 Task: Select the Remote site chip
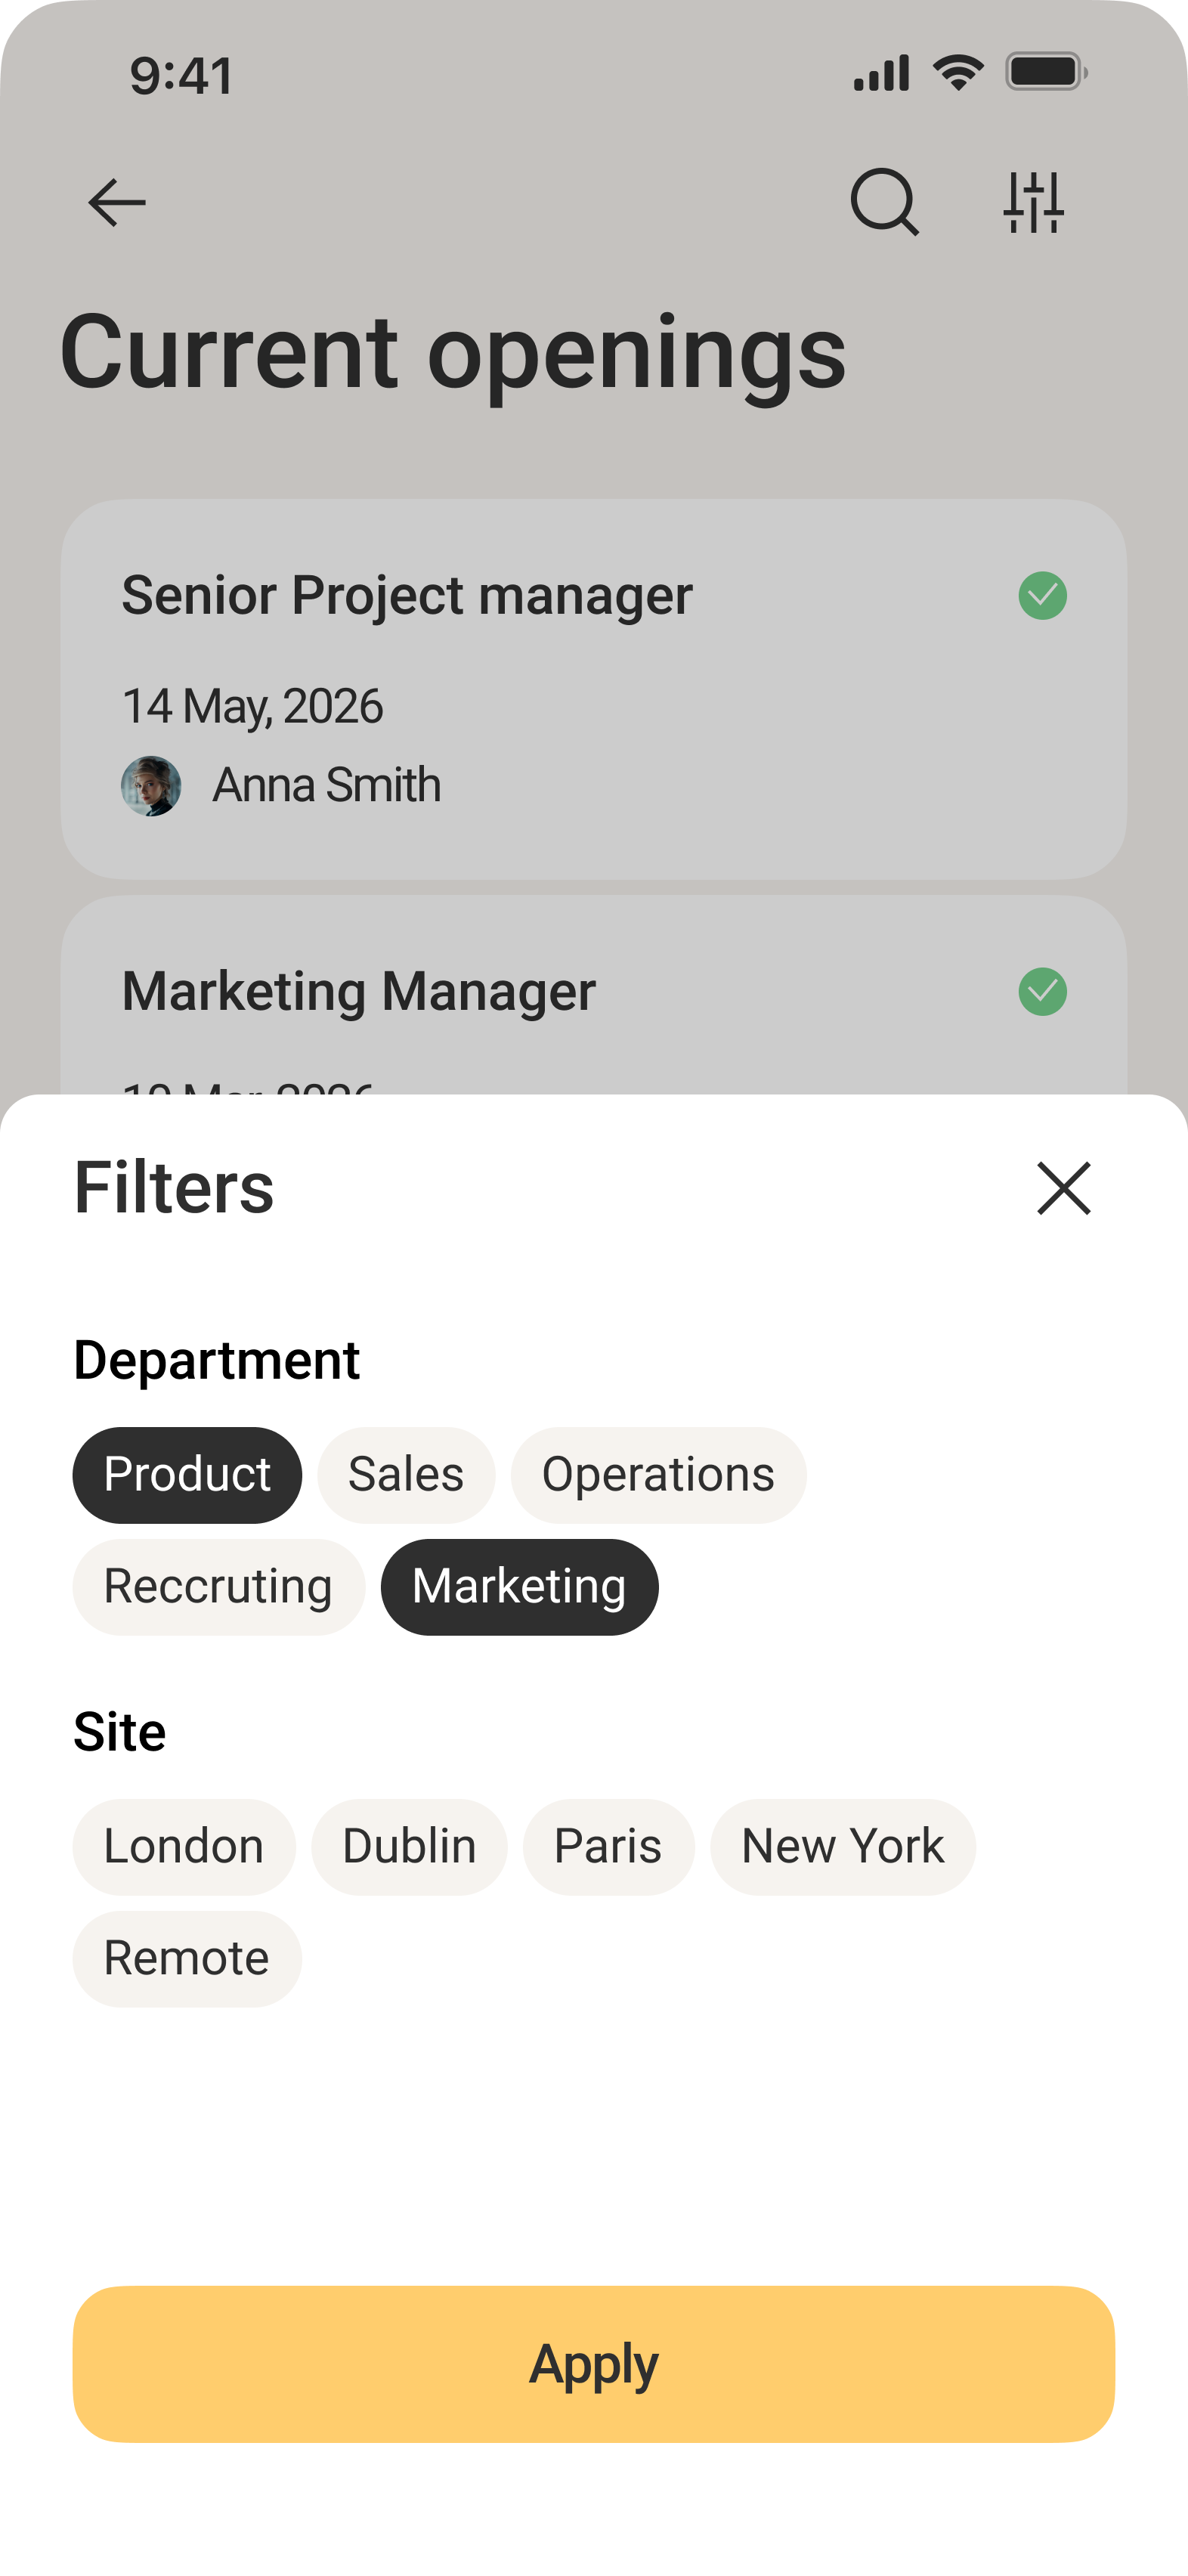click(187, 1959)
